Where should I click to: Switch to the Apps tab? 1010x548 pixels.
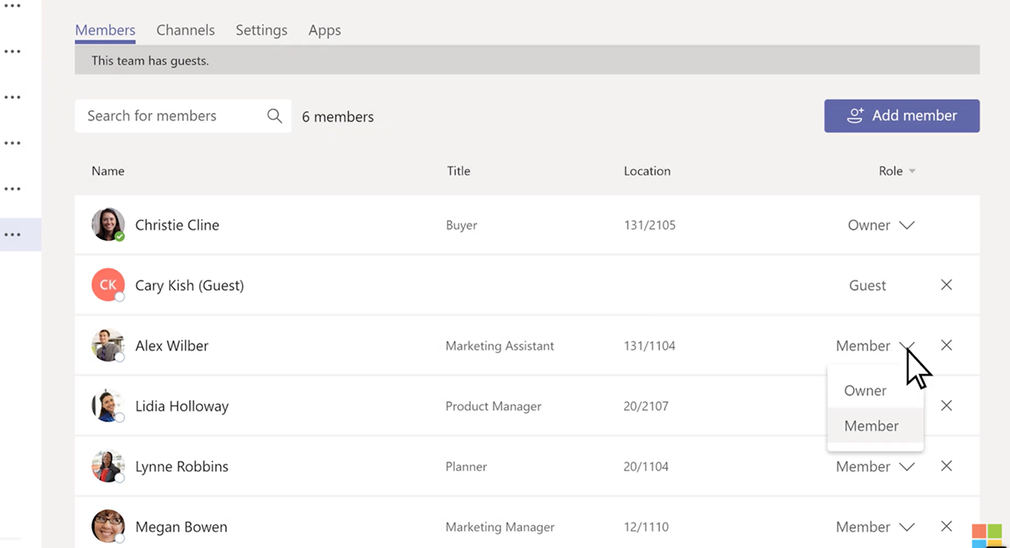click(x=325, y=30)
